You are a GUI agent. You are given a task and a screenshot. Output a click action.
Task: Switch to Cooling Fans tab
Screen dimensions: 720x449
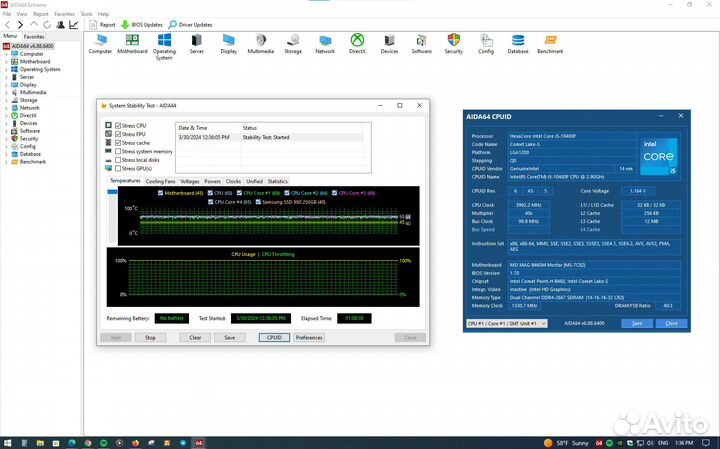coord(160,181)
